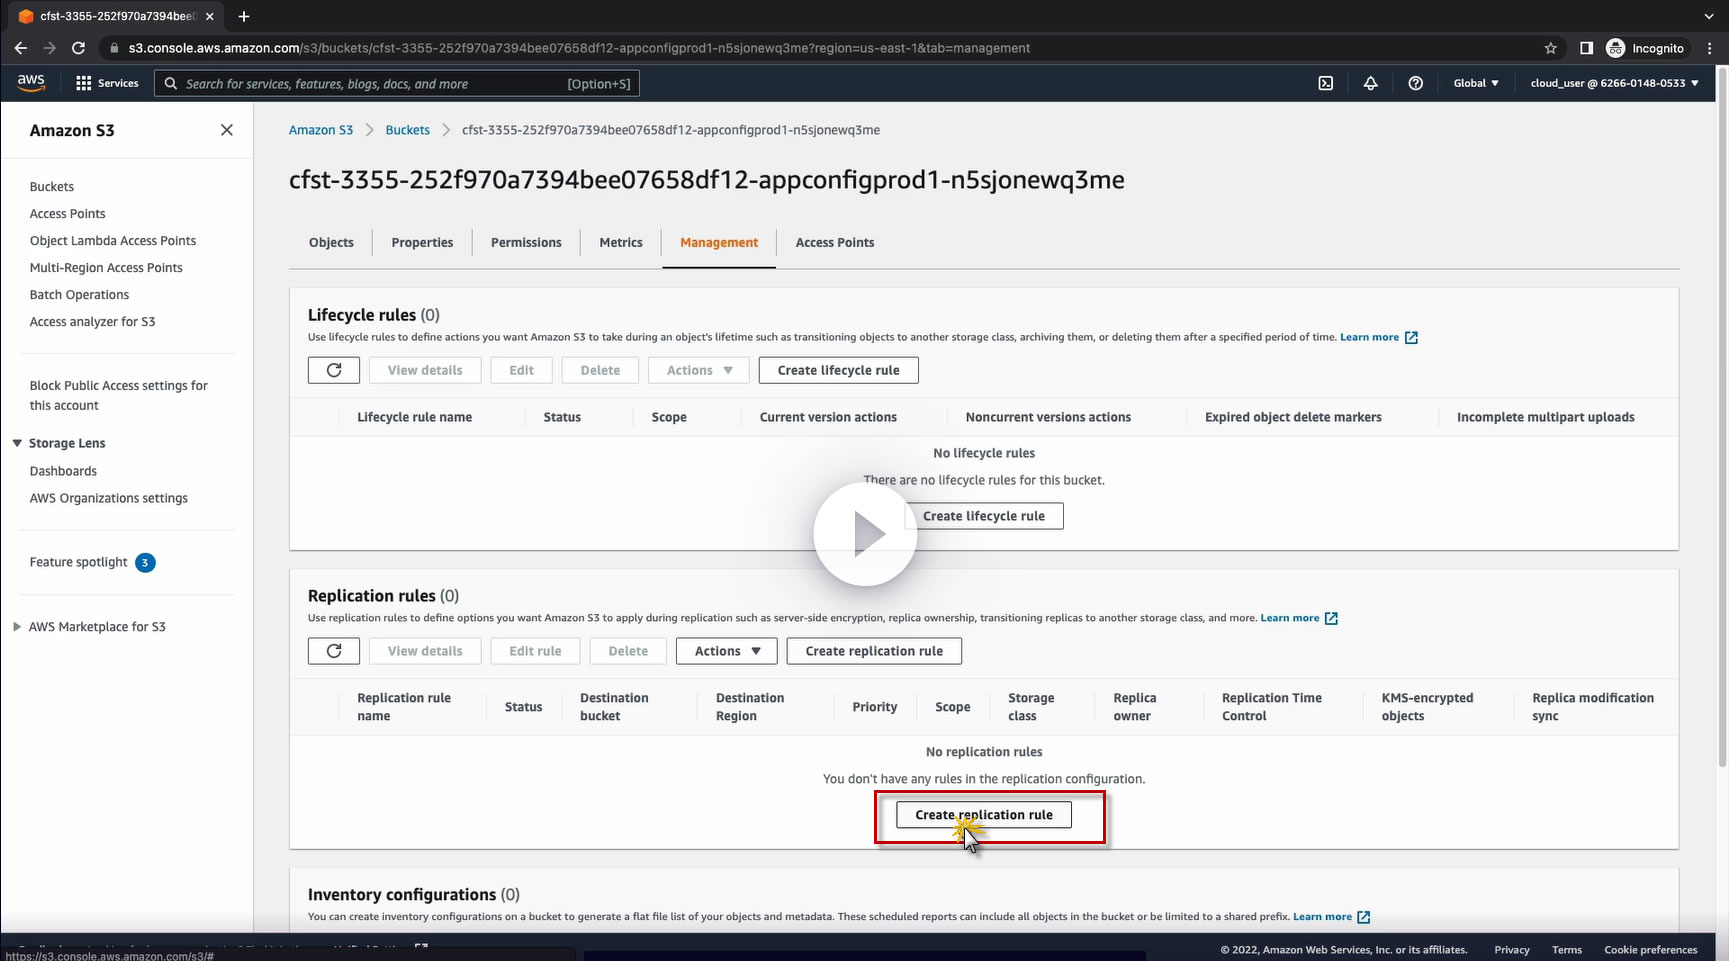1729x961 pixels.
Task: Open the Replication rules Actions dropdown
Action: click(728, 651)
